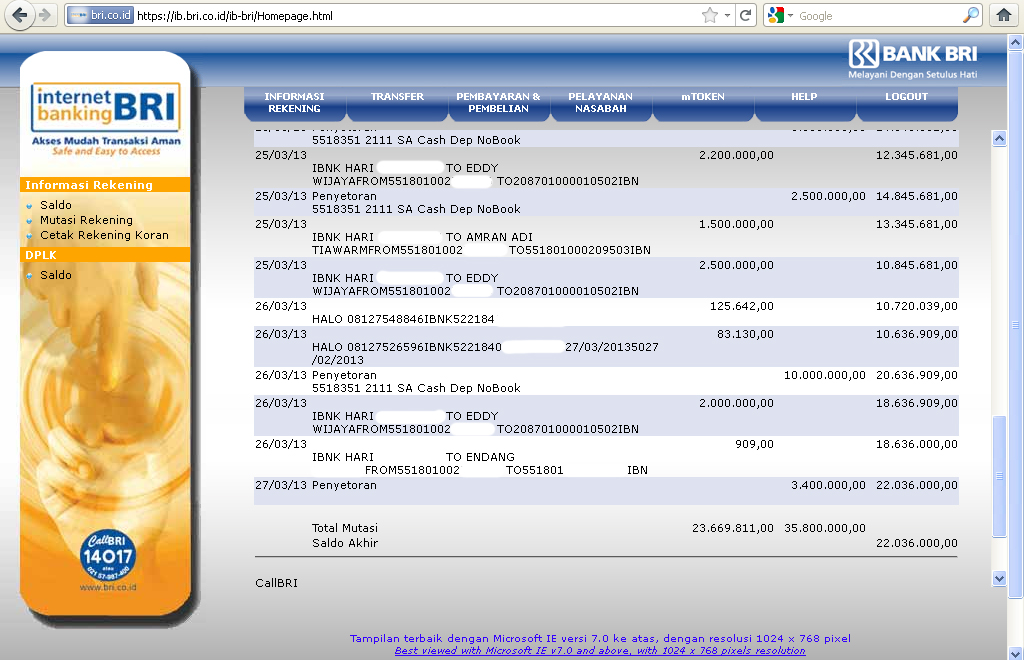This screenshot has width=1024, height=660.
Task: Reload the page with the refresh icon
Action: point(745,15)
